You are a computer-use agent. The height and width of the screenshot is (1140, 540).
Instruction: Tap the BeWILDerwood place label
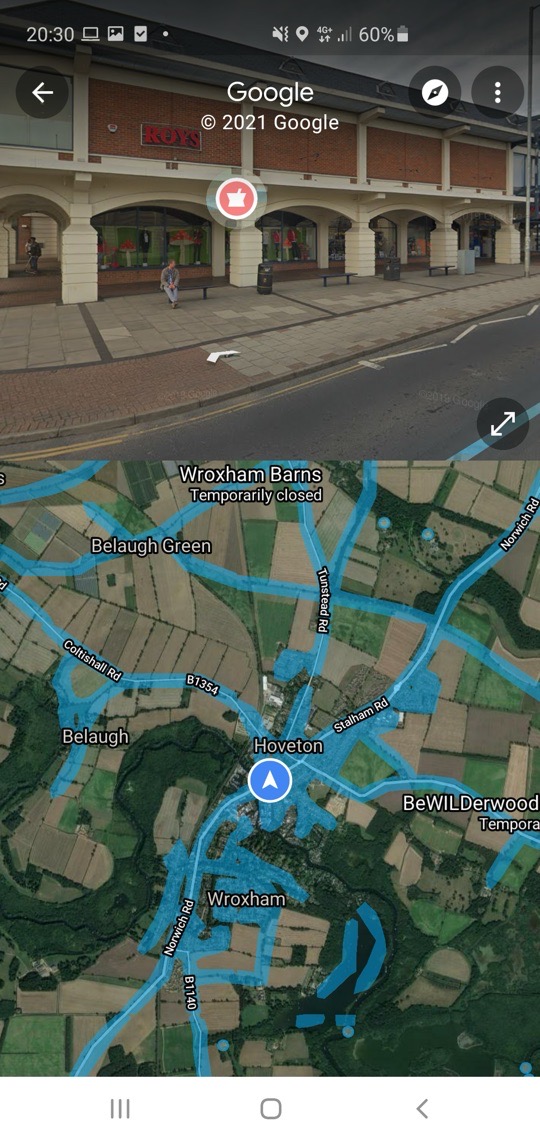pyautogui.click(x=471, y=803)
